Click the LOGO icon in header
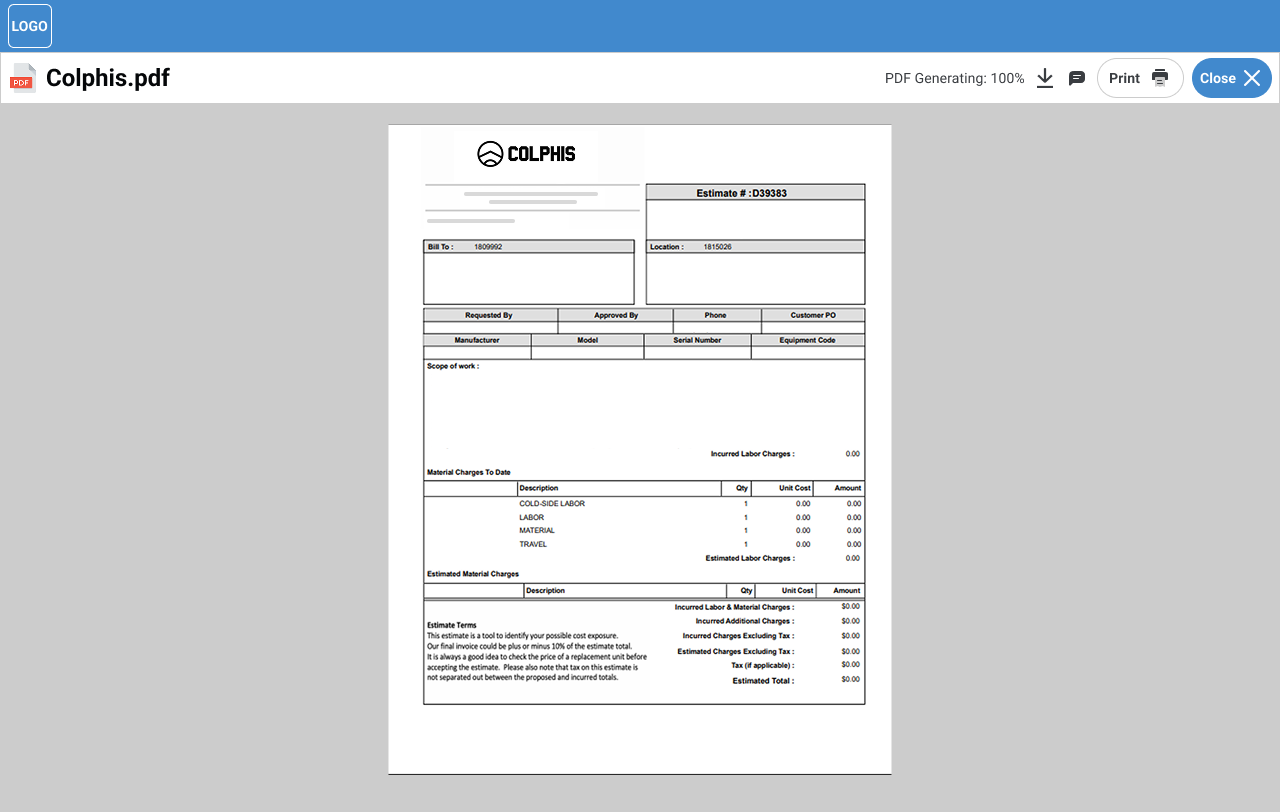Image resolution: width=1280 pixels, height=812 pixels. click(x=30, y=26)
